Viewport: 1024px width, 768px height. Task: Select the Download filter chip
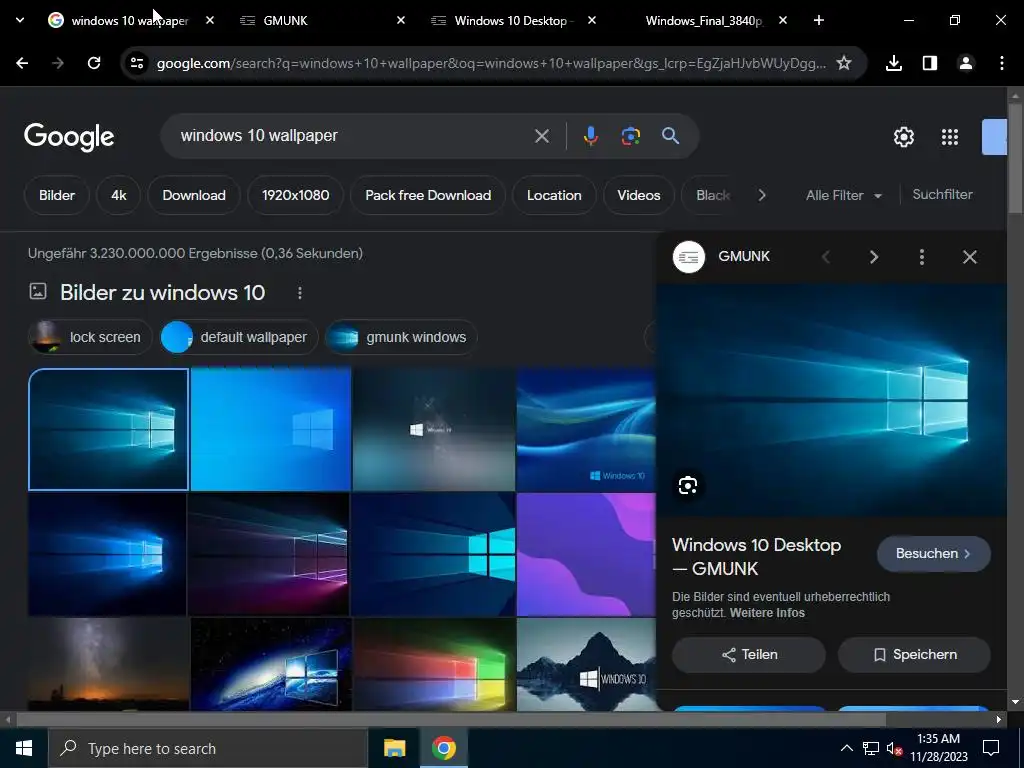click(194, 195)
